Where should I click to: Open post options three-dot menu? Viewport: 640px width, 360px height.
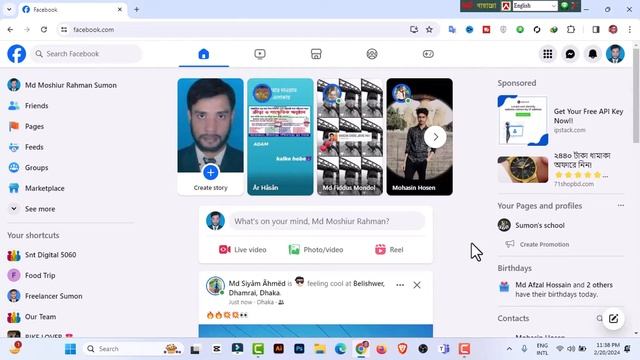coord(400,285)
